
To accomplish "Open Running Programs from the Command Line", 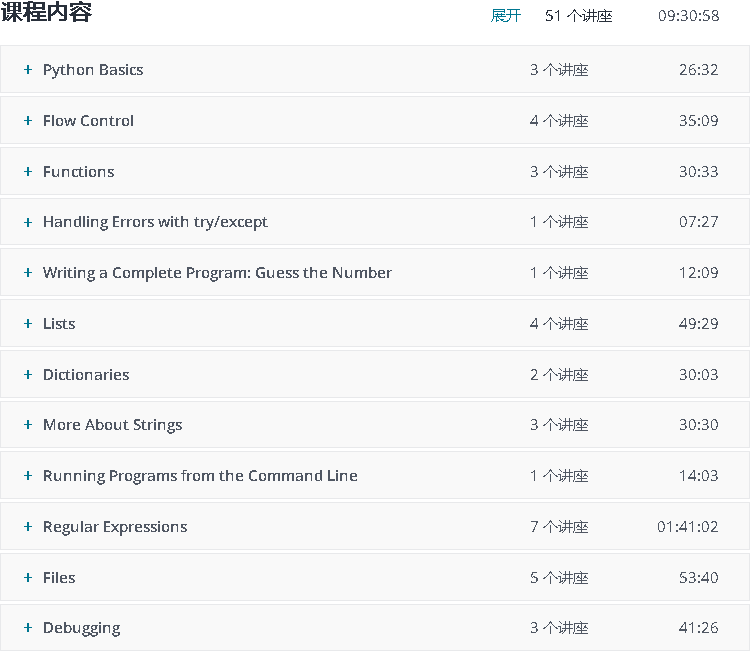I will (x=200, y=476).
